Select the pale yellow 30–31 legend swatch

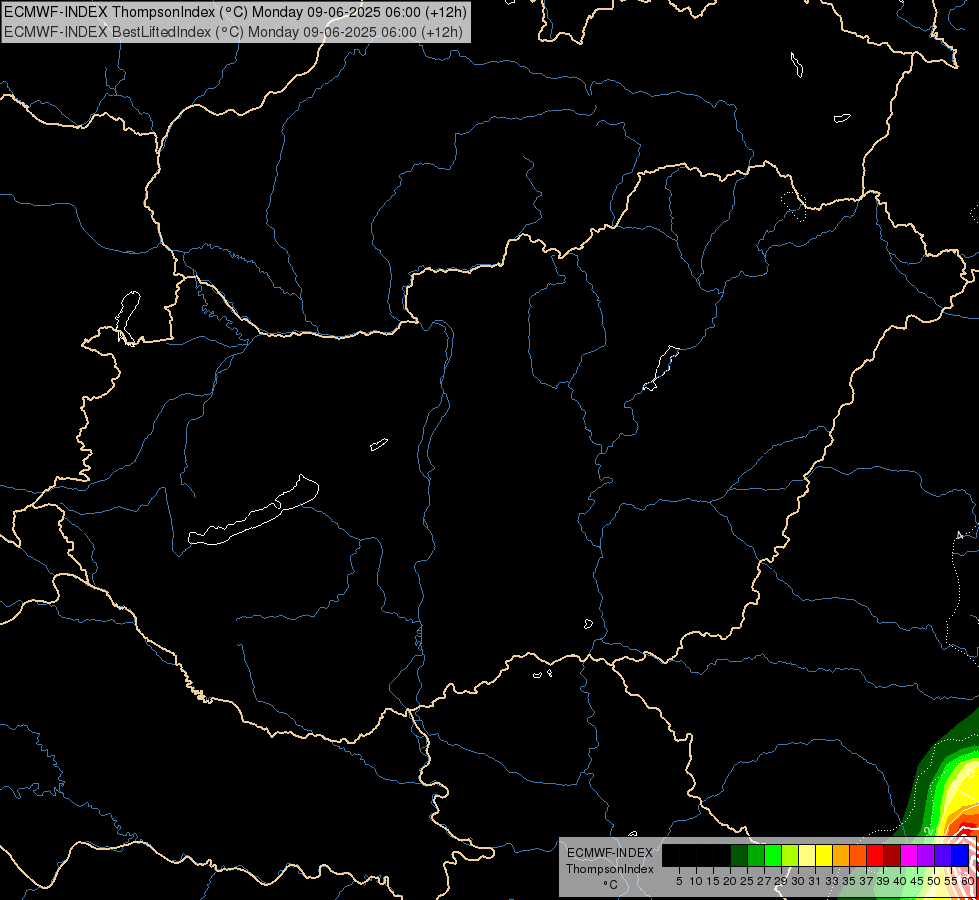pyautogui.click(x=807, y=856)
